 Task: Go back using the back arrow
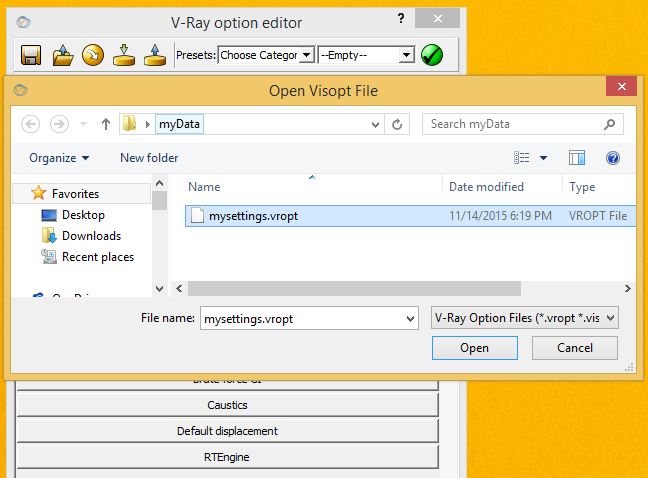[x=30, y=124]
